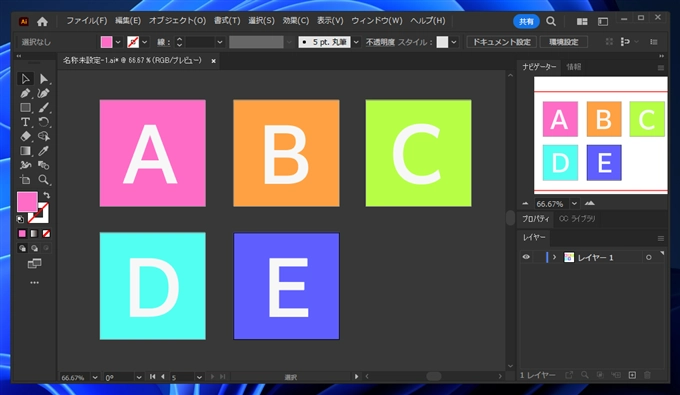Select the Pen tool
Screen dimensions: 680x395
point(25,93)
